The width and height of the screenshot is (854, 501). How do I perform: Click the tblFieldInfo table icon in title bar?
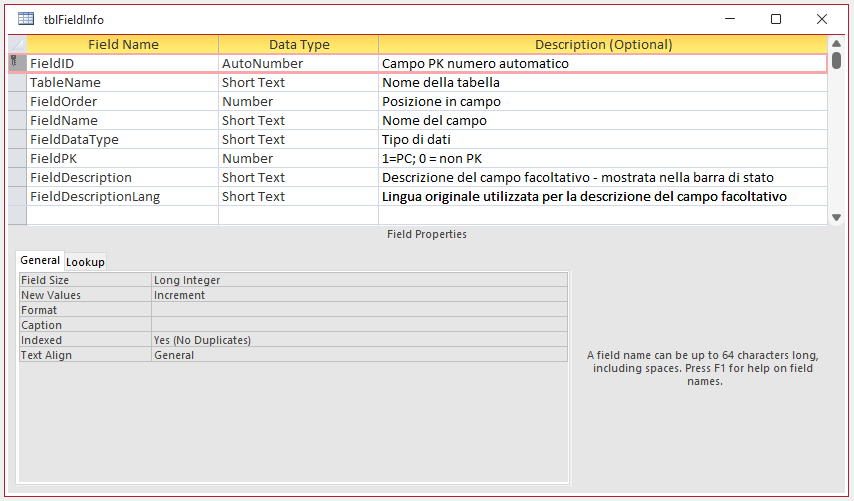(26, 19)
